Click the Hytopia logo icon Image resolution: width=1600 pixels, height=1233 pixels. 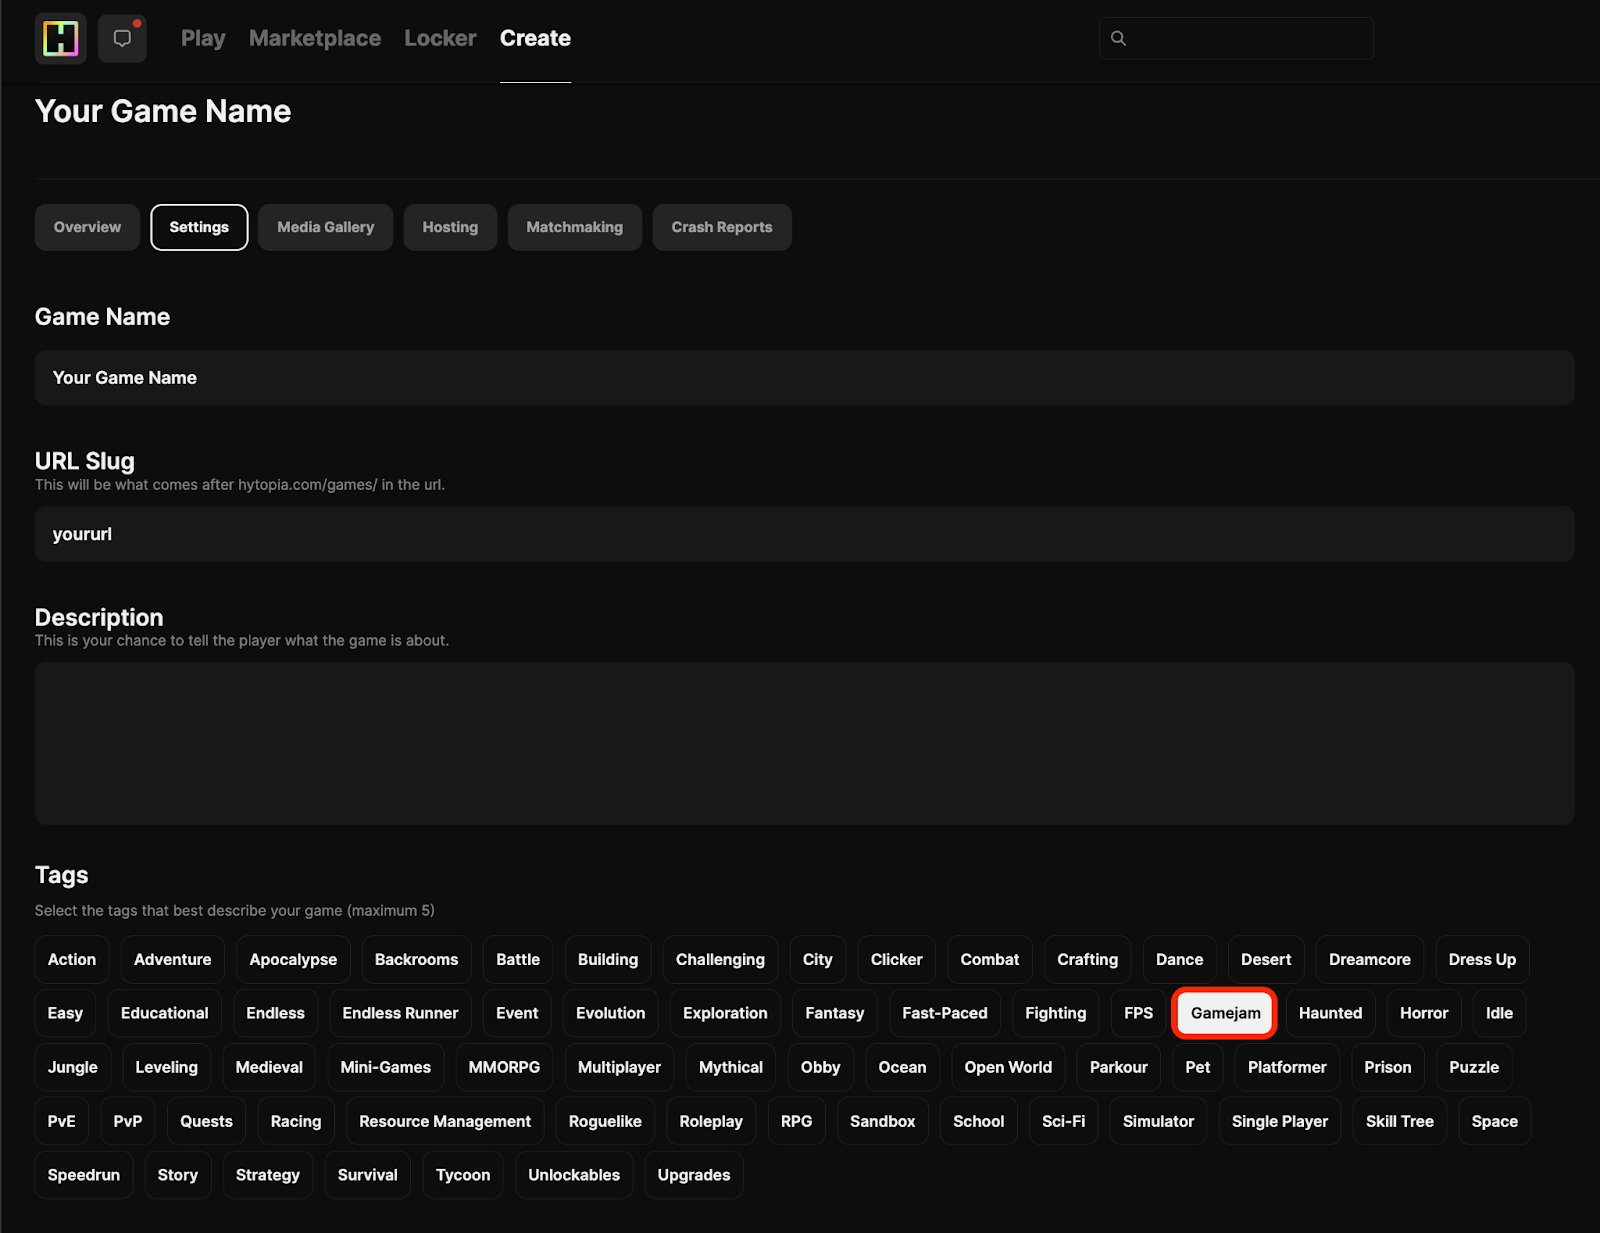point(60,38)
